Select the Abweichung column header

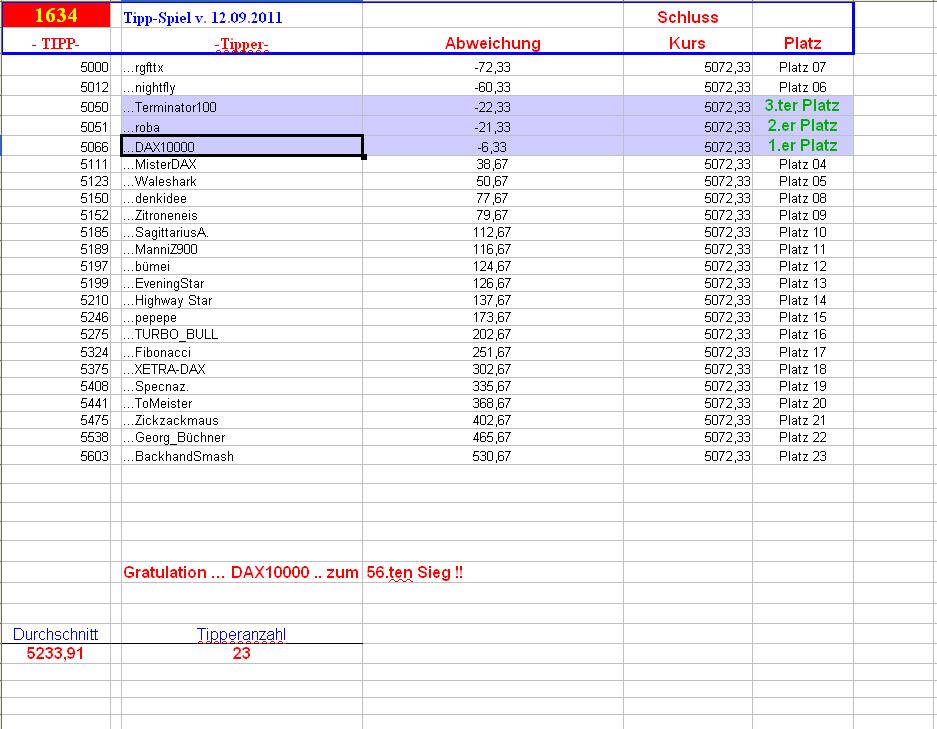(494, 43)
